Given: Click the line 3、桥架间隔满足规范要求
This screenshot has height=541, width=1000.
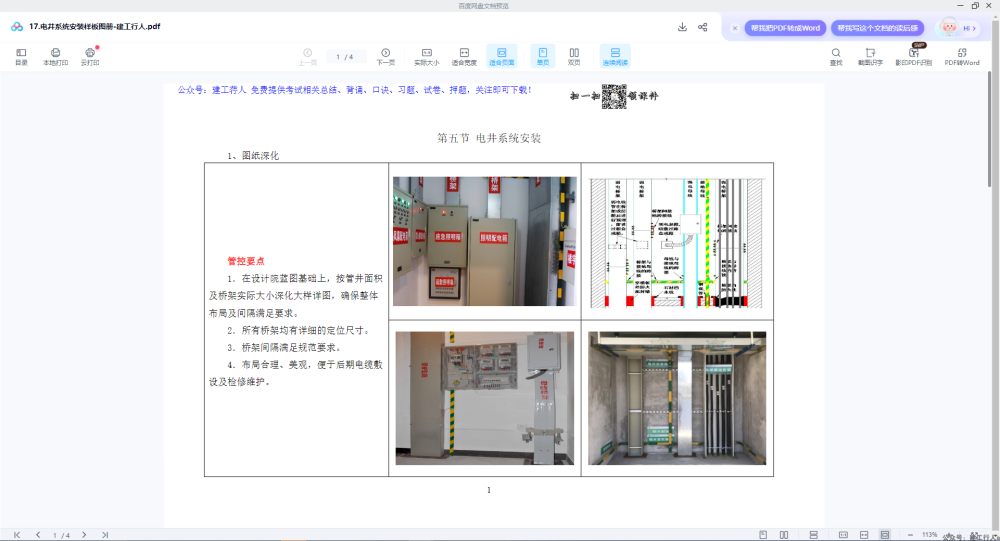Looking at the screenshot, I should point(284,348).
